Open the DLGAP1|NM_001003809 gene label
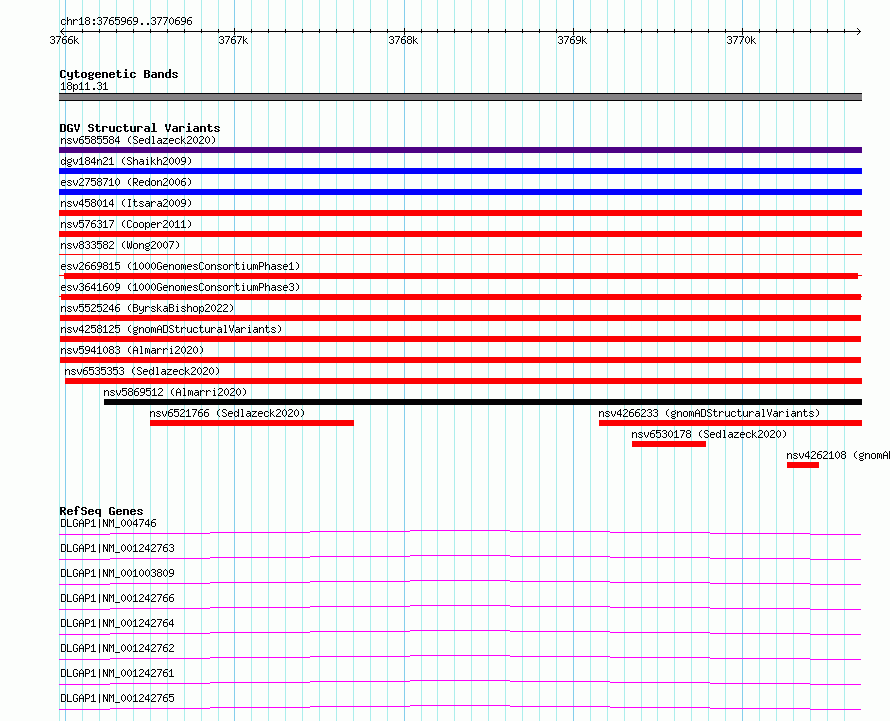 (117, 573)
